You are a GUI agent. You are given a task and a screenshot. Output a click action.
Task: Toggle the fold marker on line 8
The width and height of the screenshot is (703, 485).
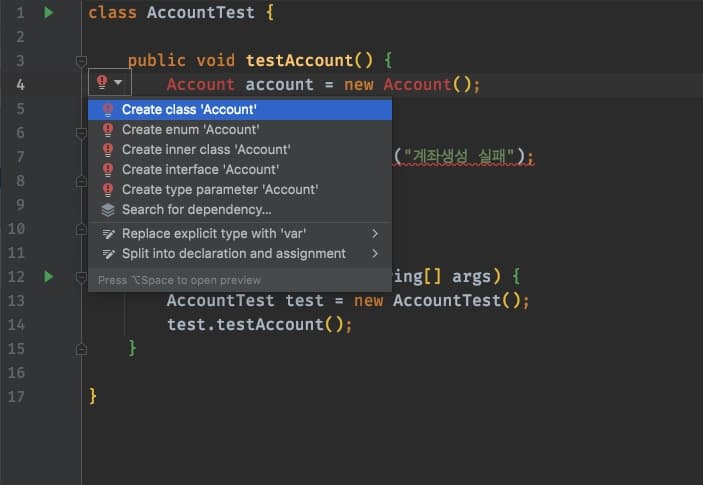point(81,181)
